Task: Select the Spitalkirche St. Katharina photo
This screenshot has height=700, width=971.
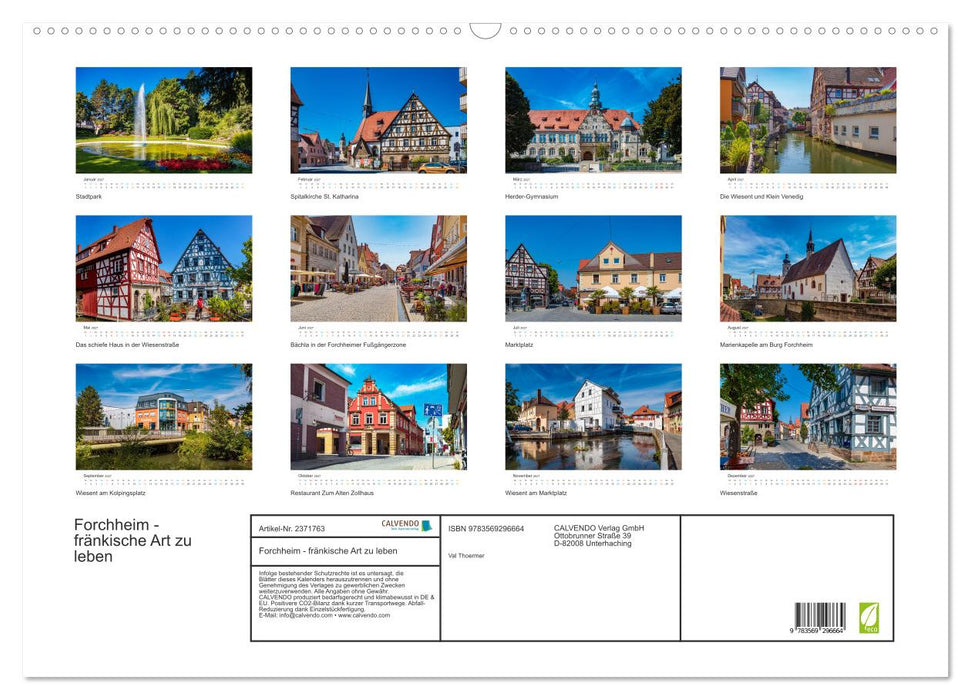Action: tap(378, 120)
